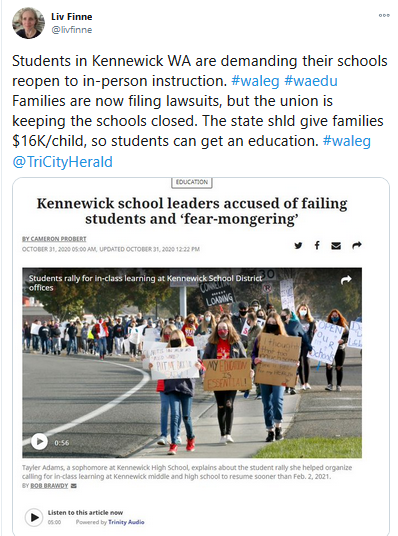
Task: Open the tweet's three-dot more options menu
Action: (384, 15)
